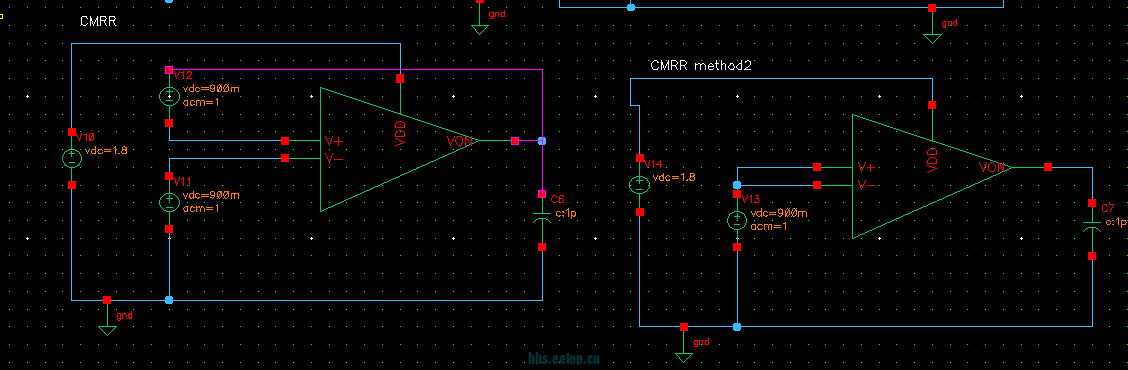
Task: Select the C6 capacitor symbol
Action: click(542, 218)
